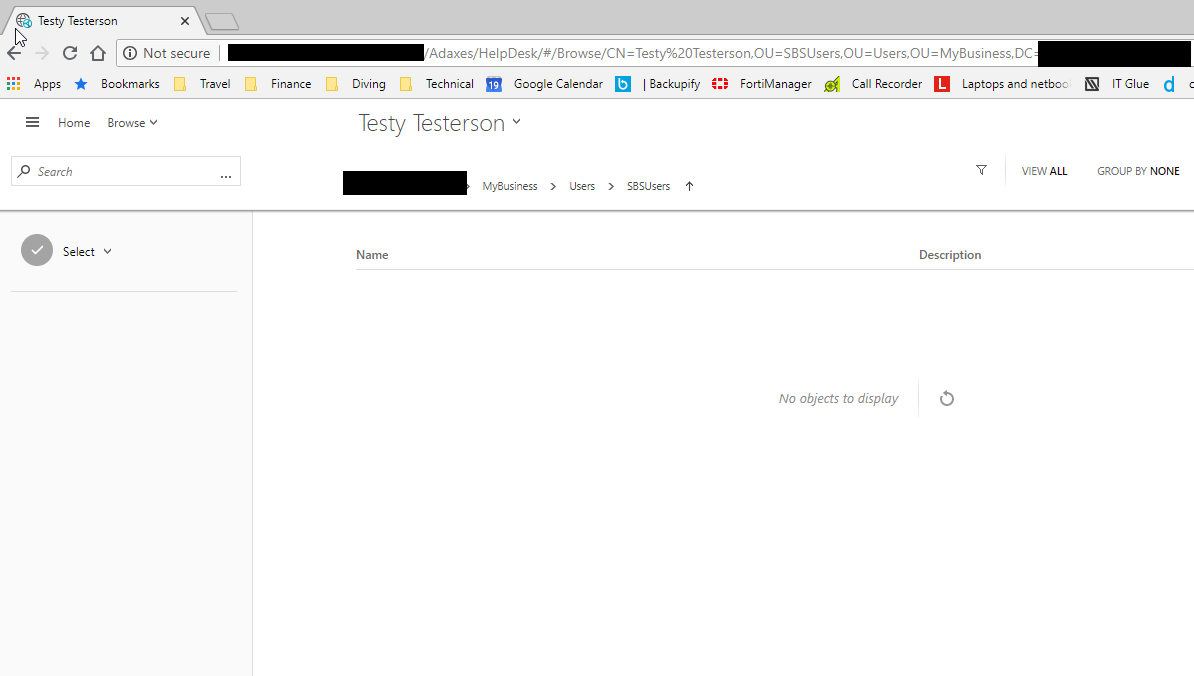The height and width of the screenshot is (676, 1194).
Task: Change the VIEW ALL setting
Action: tap(1044, 171)
